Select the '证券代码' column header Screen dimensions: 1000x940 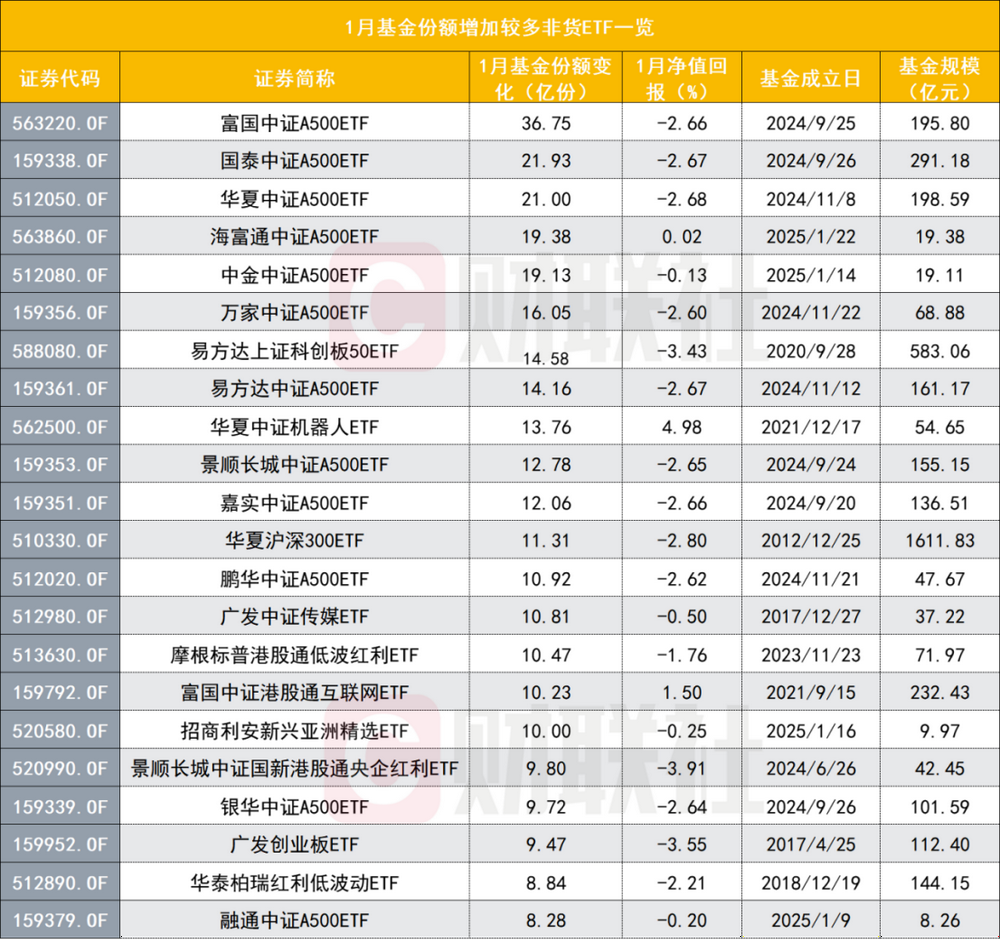[x=60, y=78]
